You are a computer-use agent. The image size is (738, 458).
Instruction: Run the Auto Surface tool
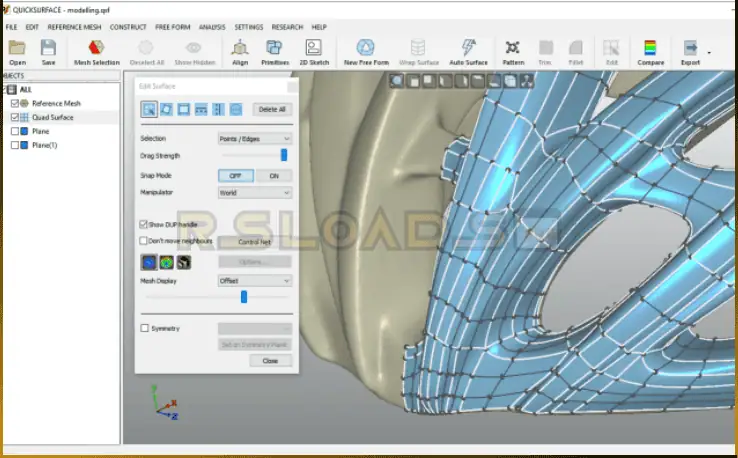coord(467,52)
